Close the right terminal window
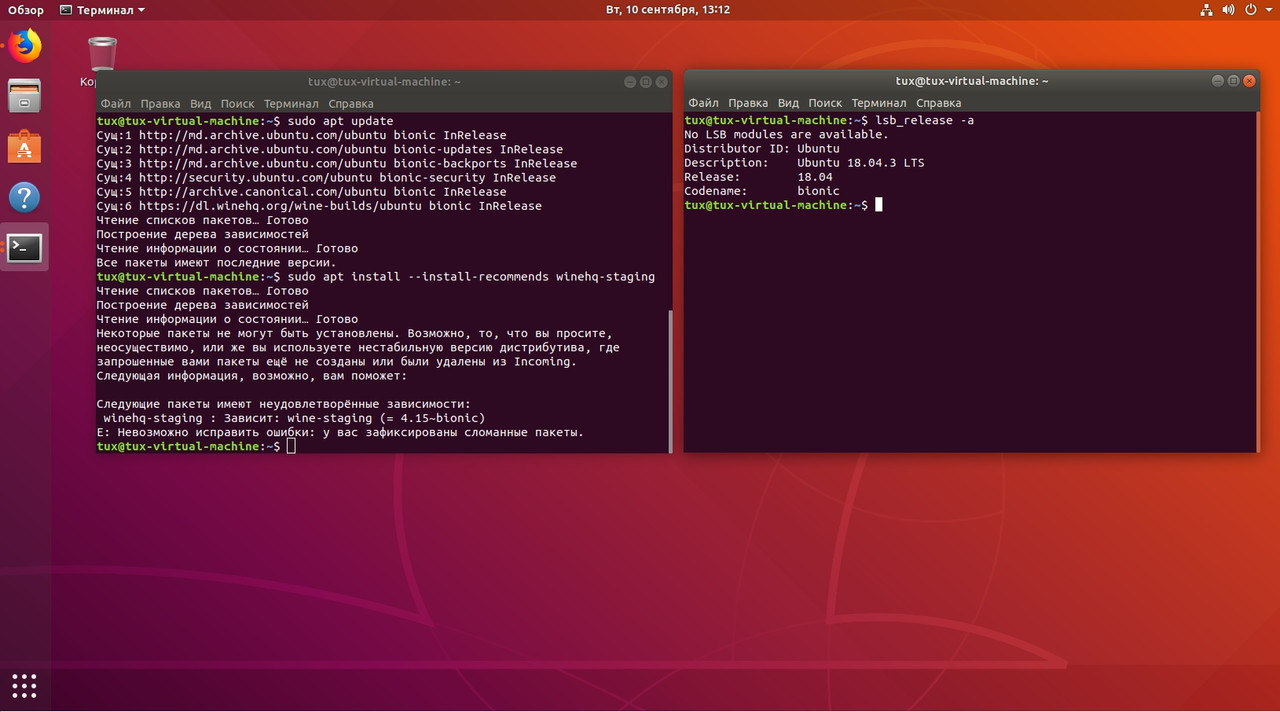Viewport: 1280px width, 712px height. [x=1249, y=81]
